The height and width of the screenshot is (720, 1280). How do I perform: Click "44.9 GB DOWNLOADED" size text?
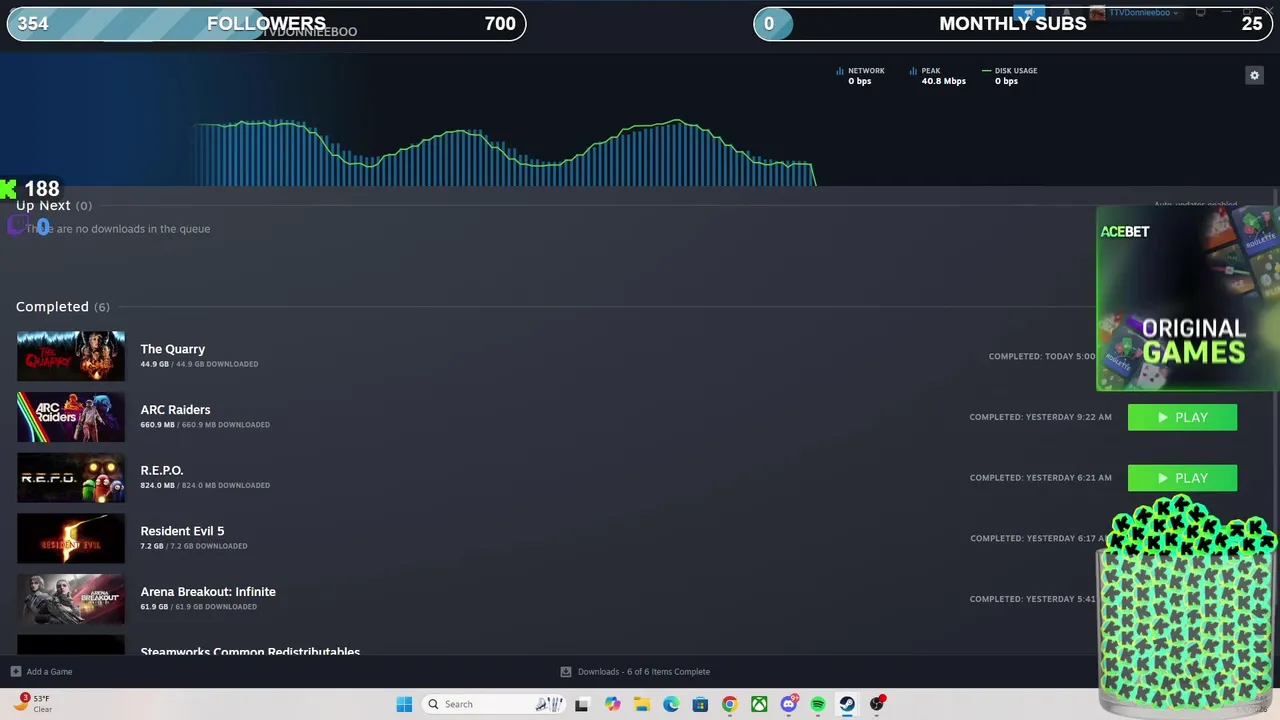click(x=217, y=364)
